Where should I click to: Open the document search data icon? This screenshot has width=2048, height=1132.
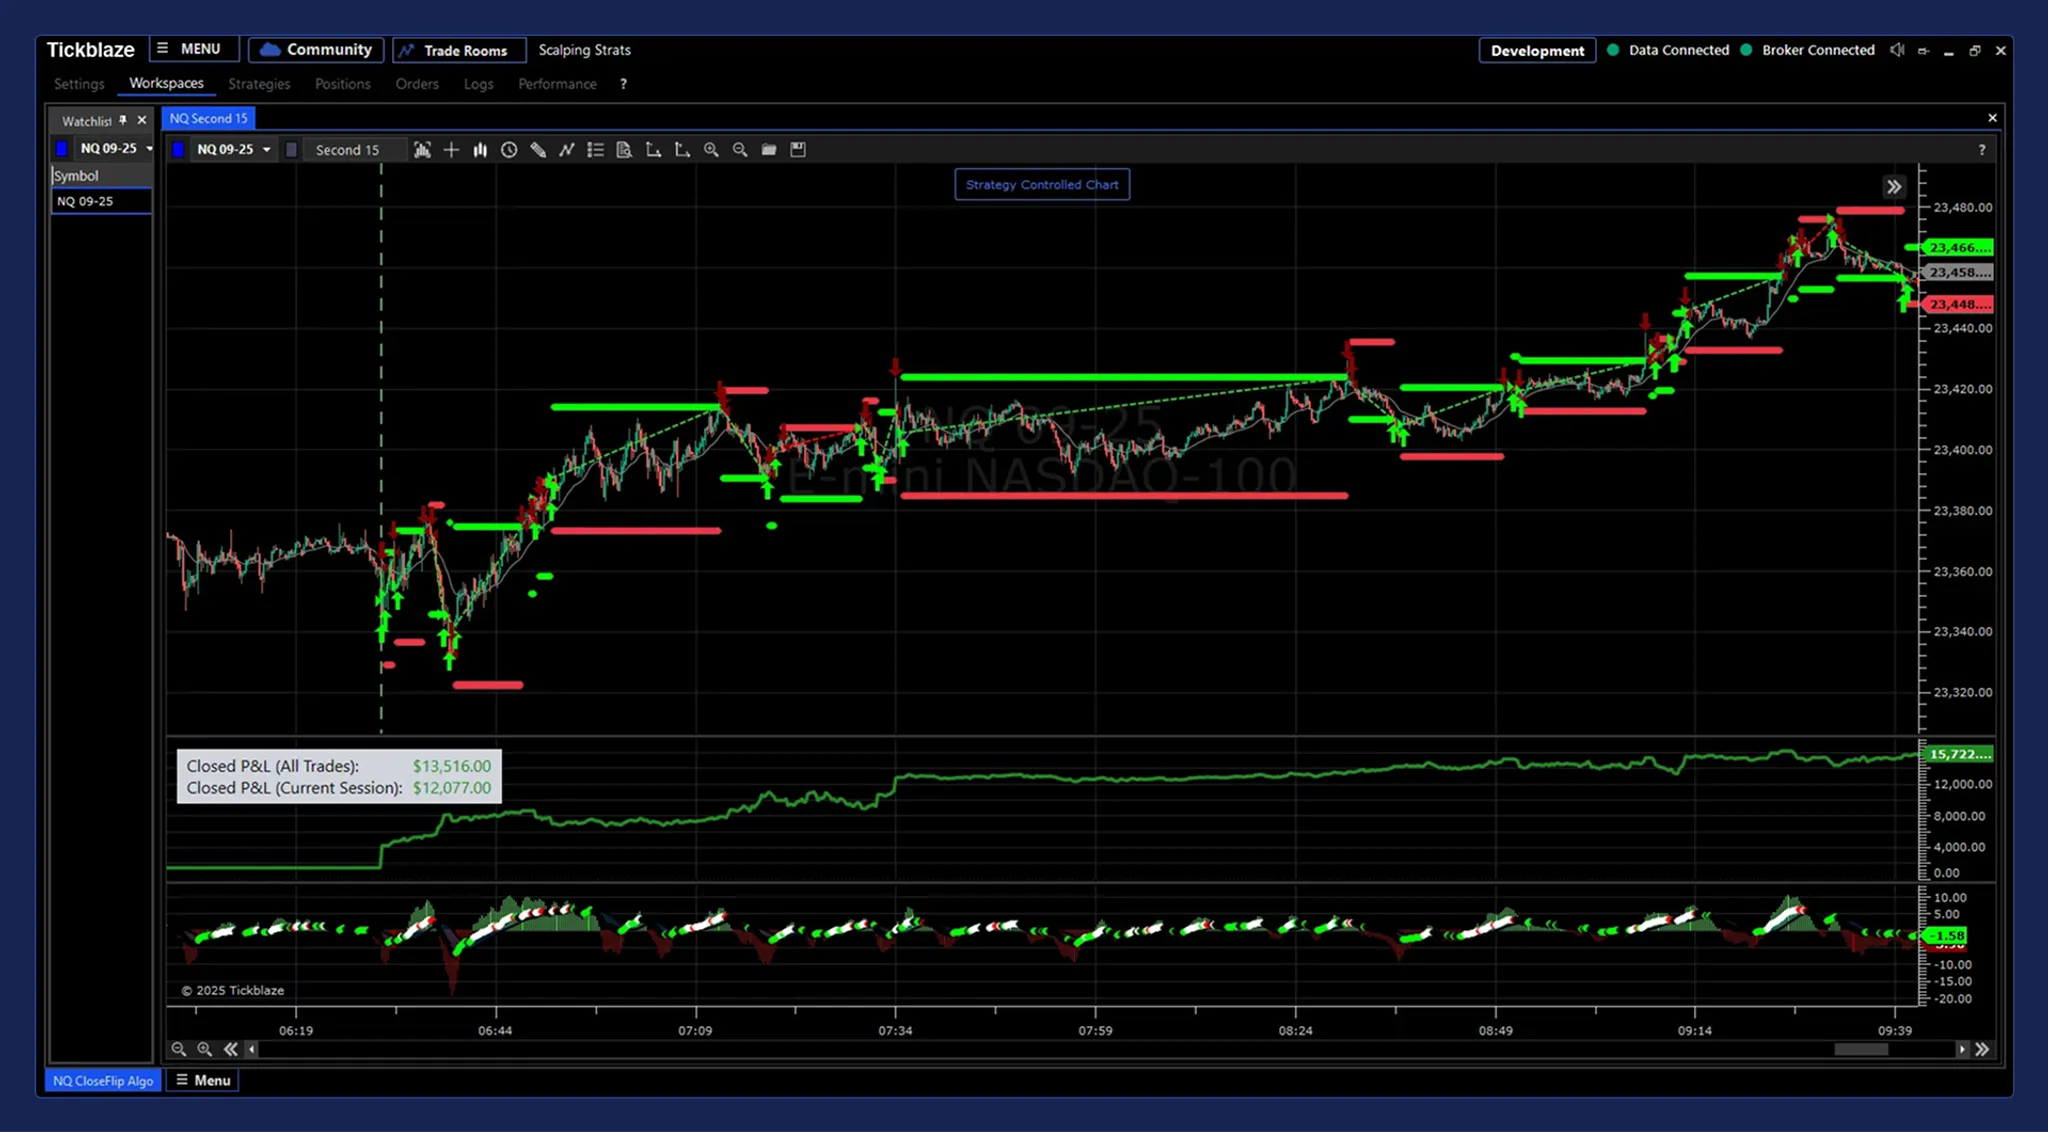tap(624, 150)
